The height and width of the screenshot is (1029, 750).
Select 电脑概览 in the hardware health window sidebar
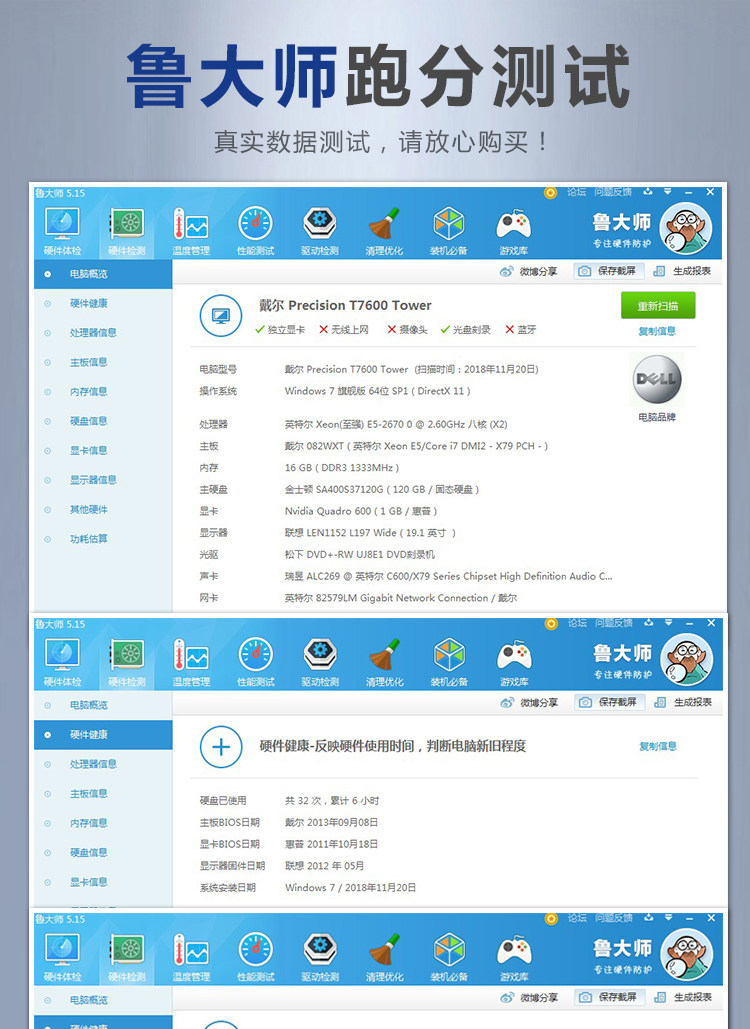[103, 705]
